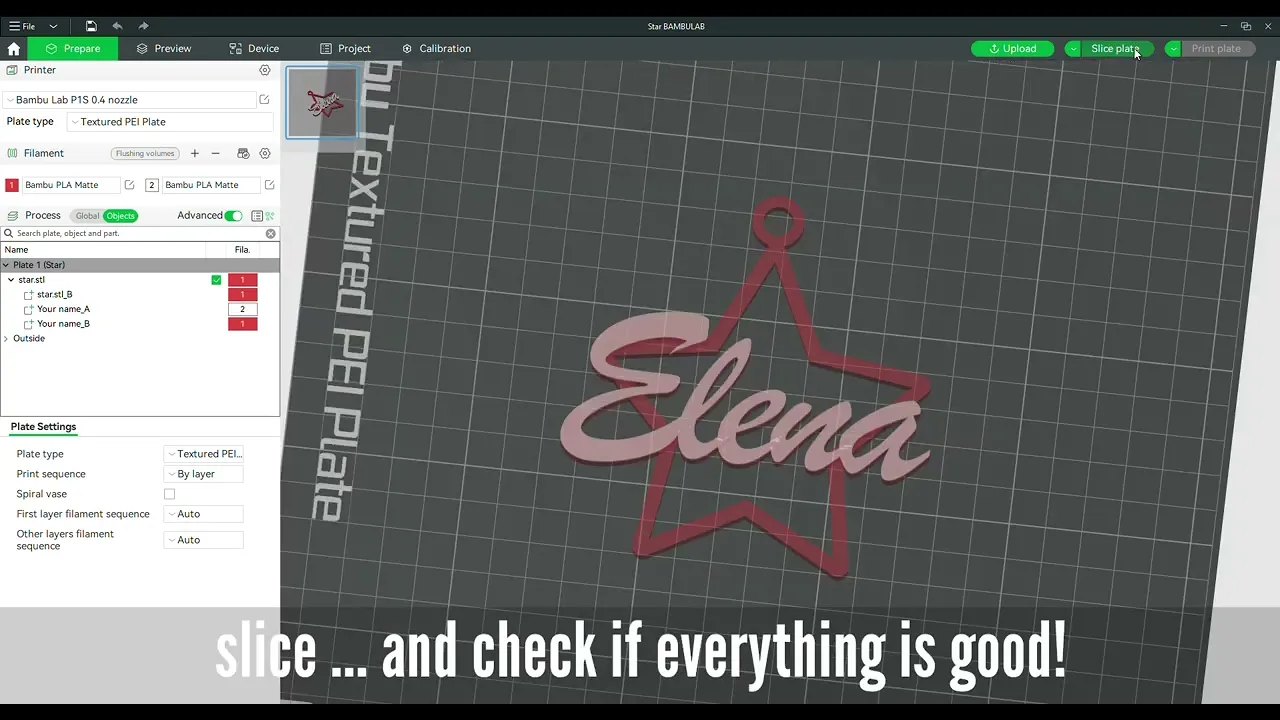Open the Plate Settings plate type dropdown

(203, 454)
